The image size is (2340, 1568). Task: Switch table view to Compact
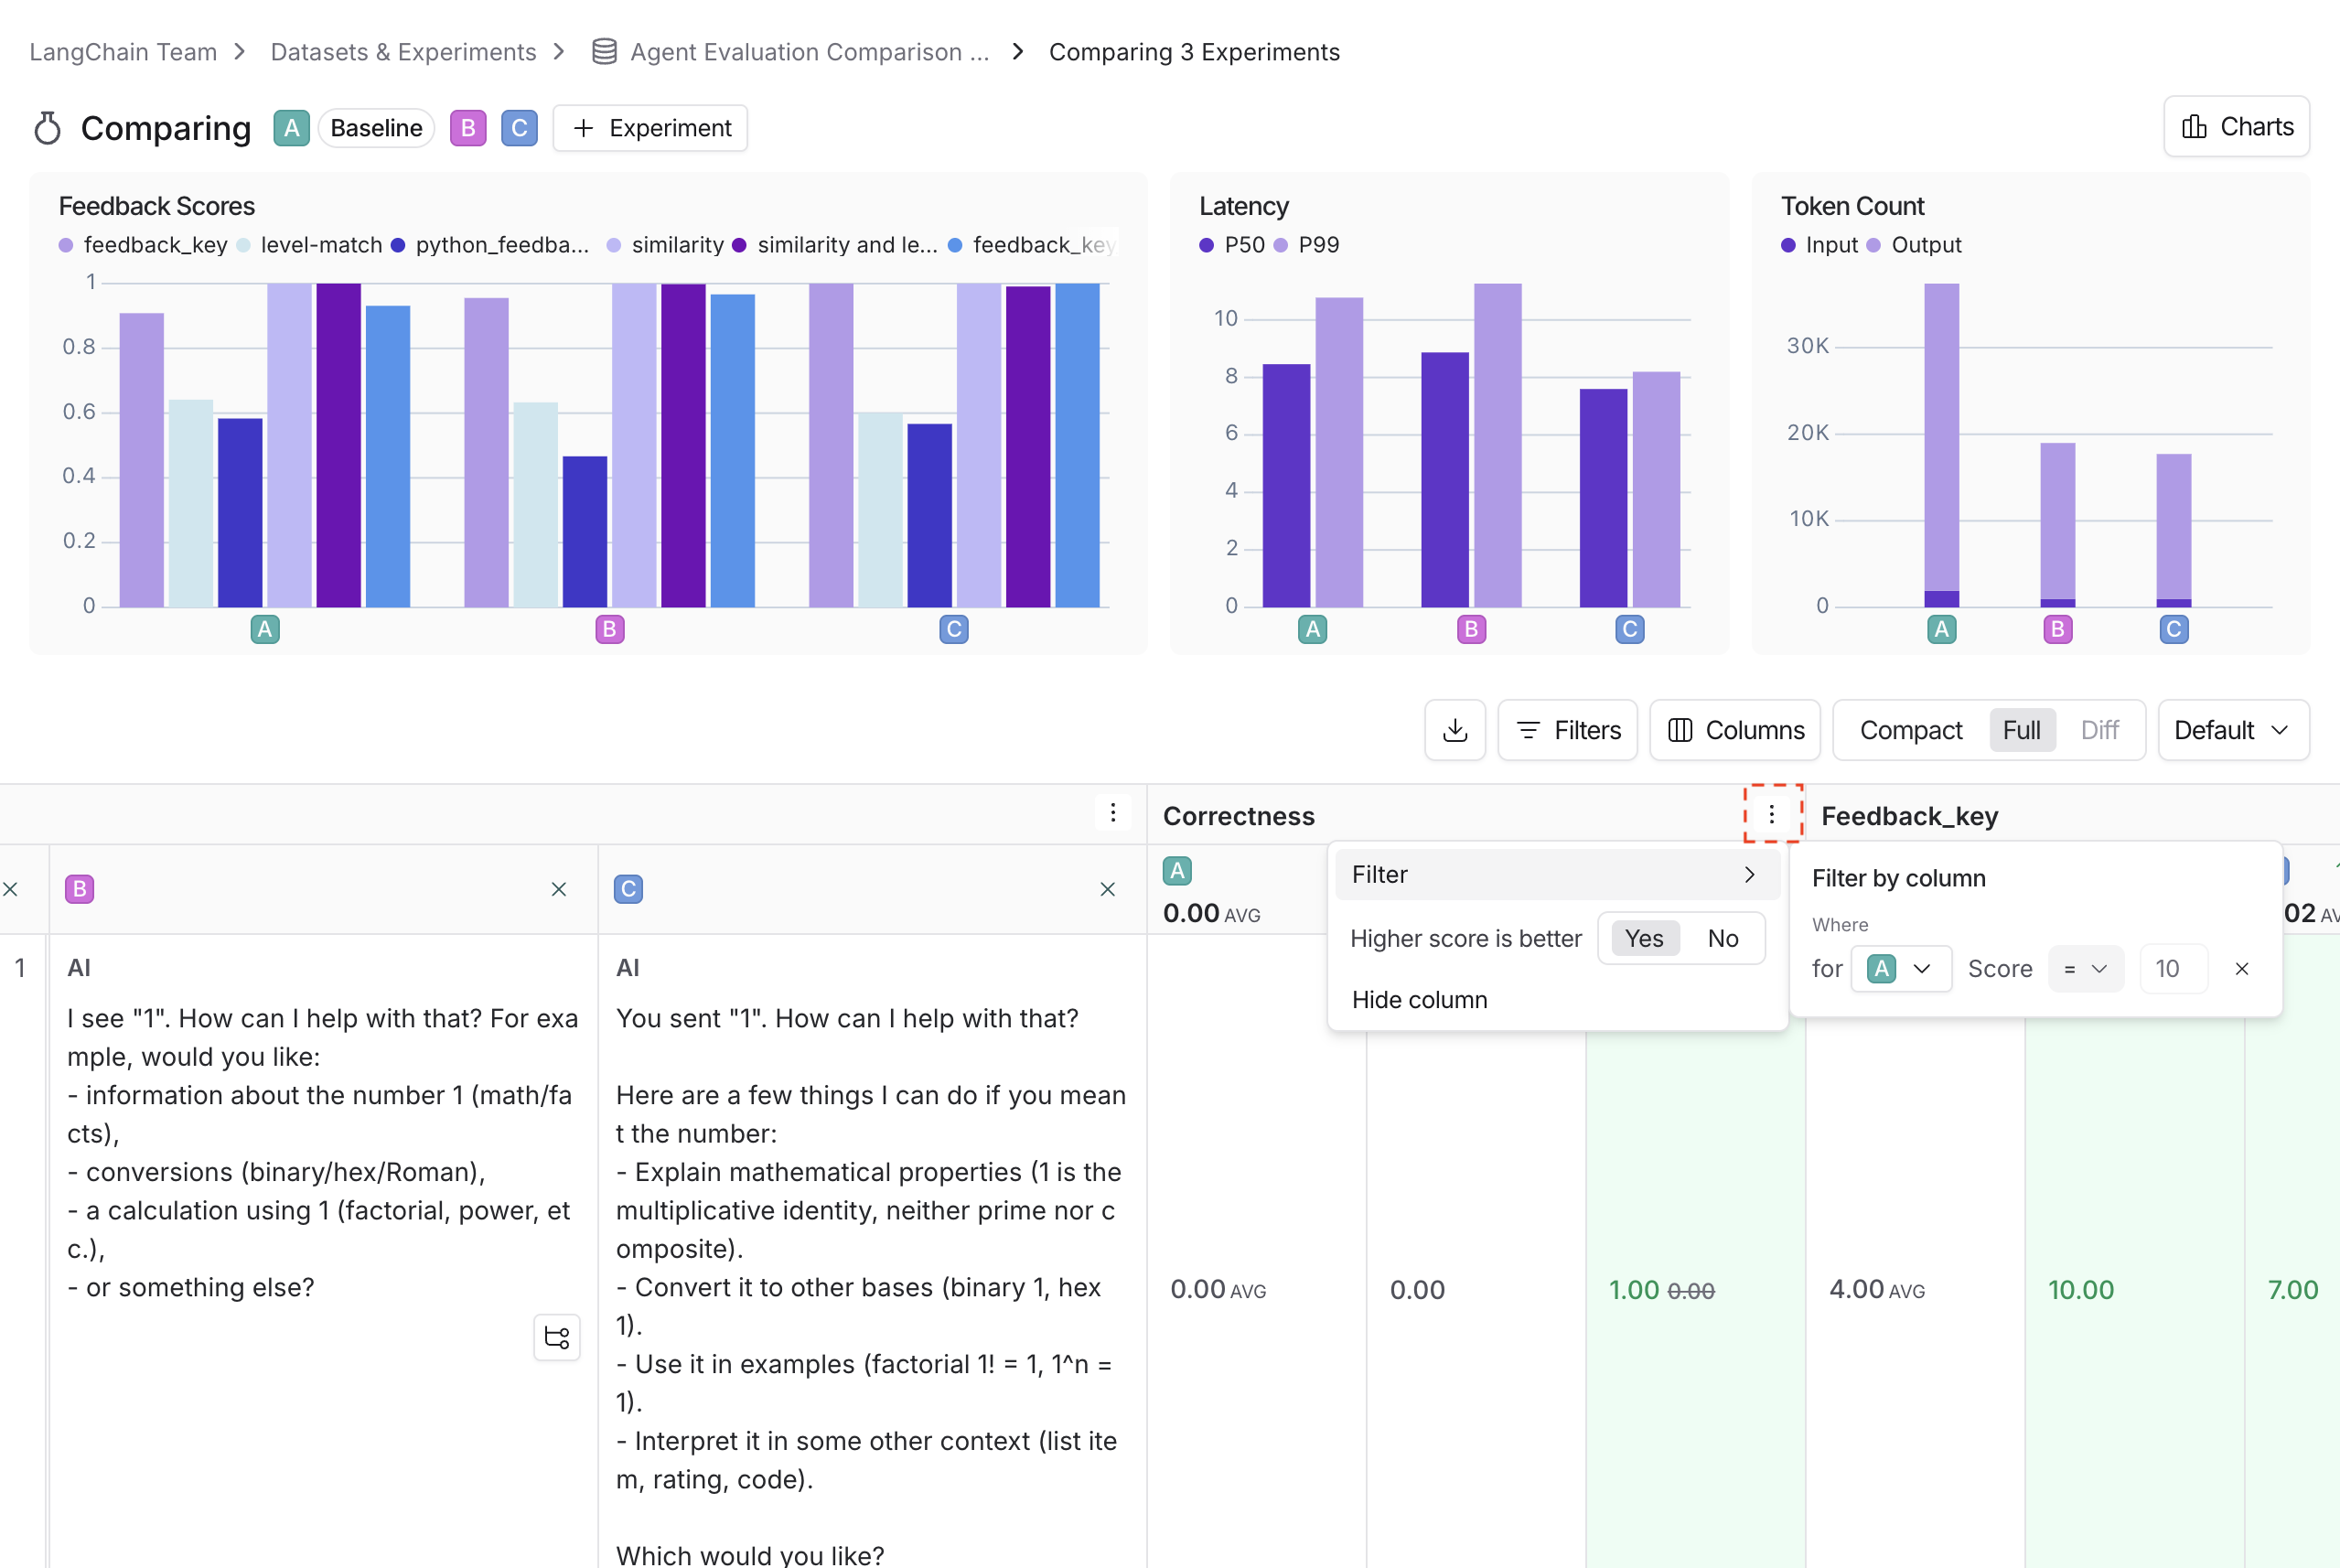tap(1910, 730)
